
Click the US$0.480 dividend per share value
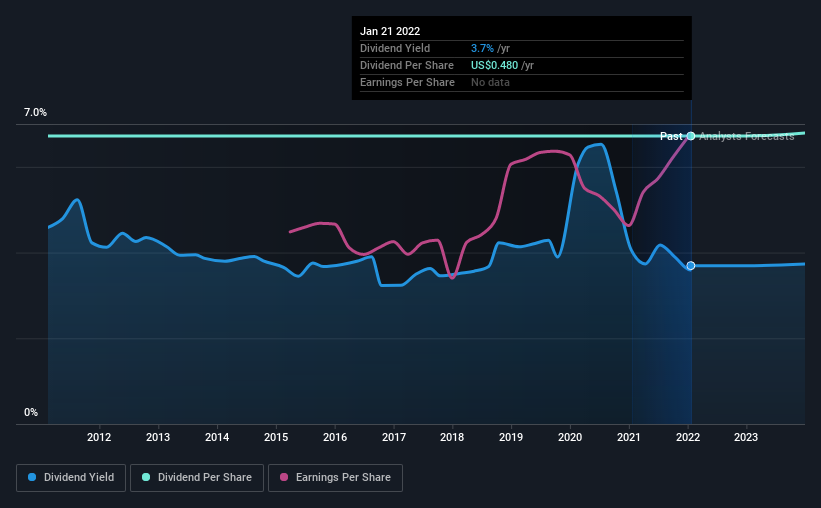tap(494, 65)
